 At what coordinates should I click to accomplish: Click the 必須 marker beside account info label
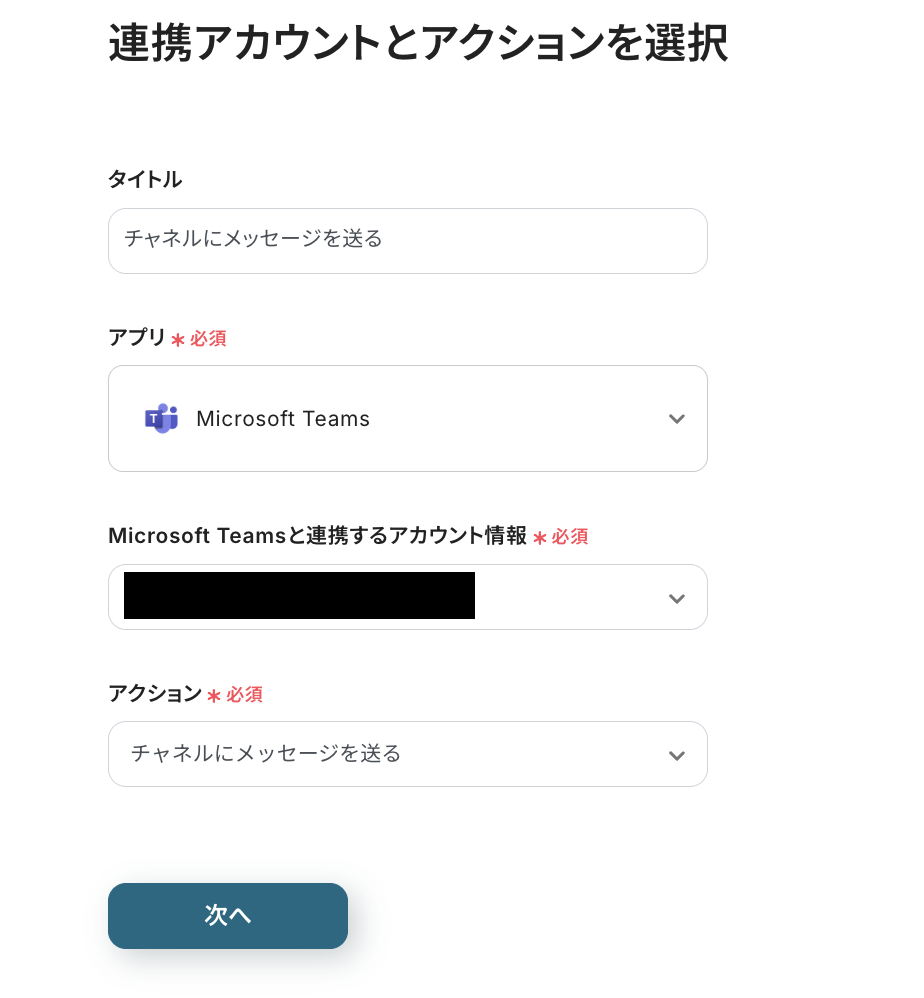click(570, 537)
